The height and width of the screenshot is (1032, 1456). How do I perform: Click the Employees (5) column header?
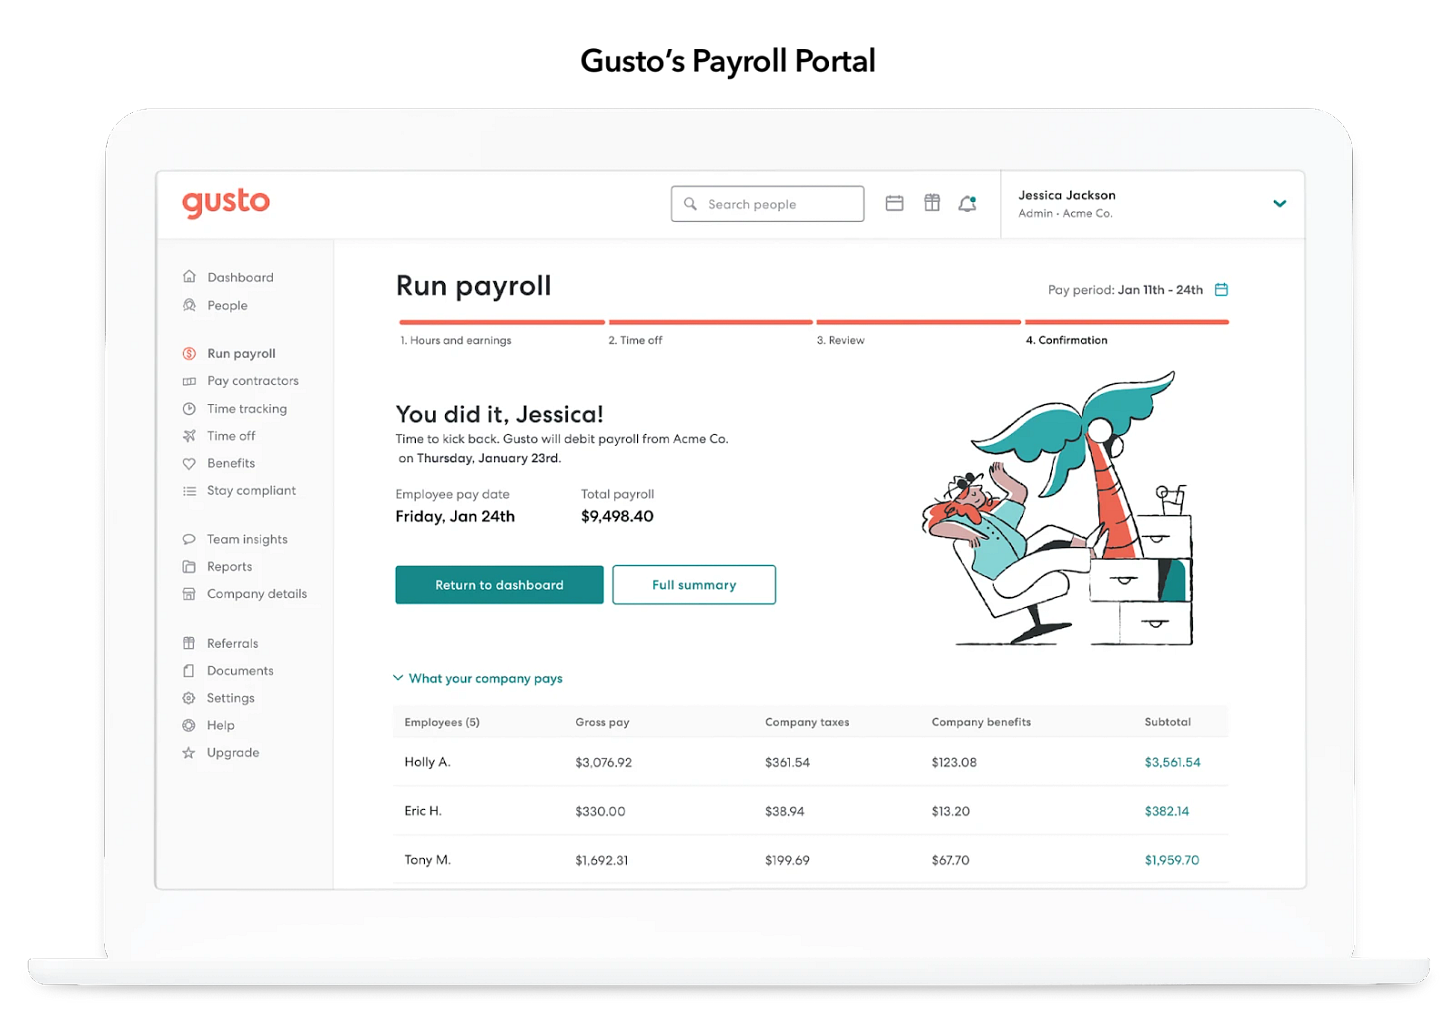[x=442, y=722]
